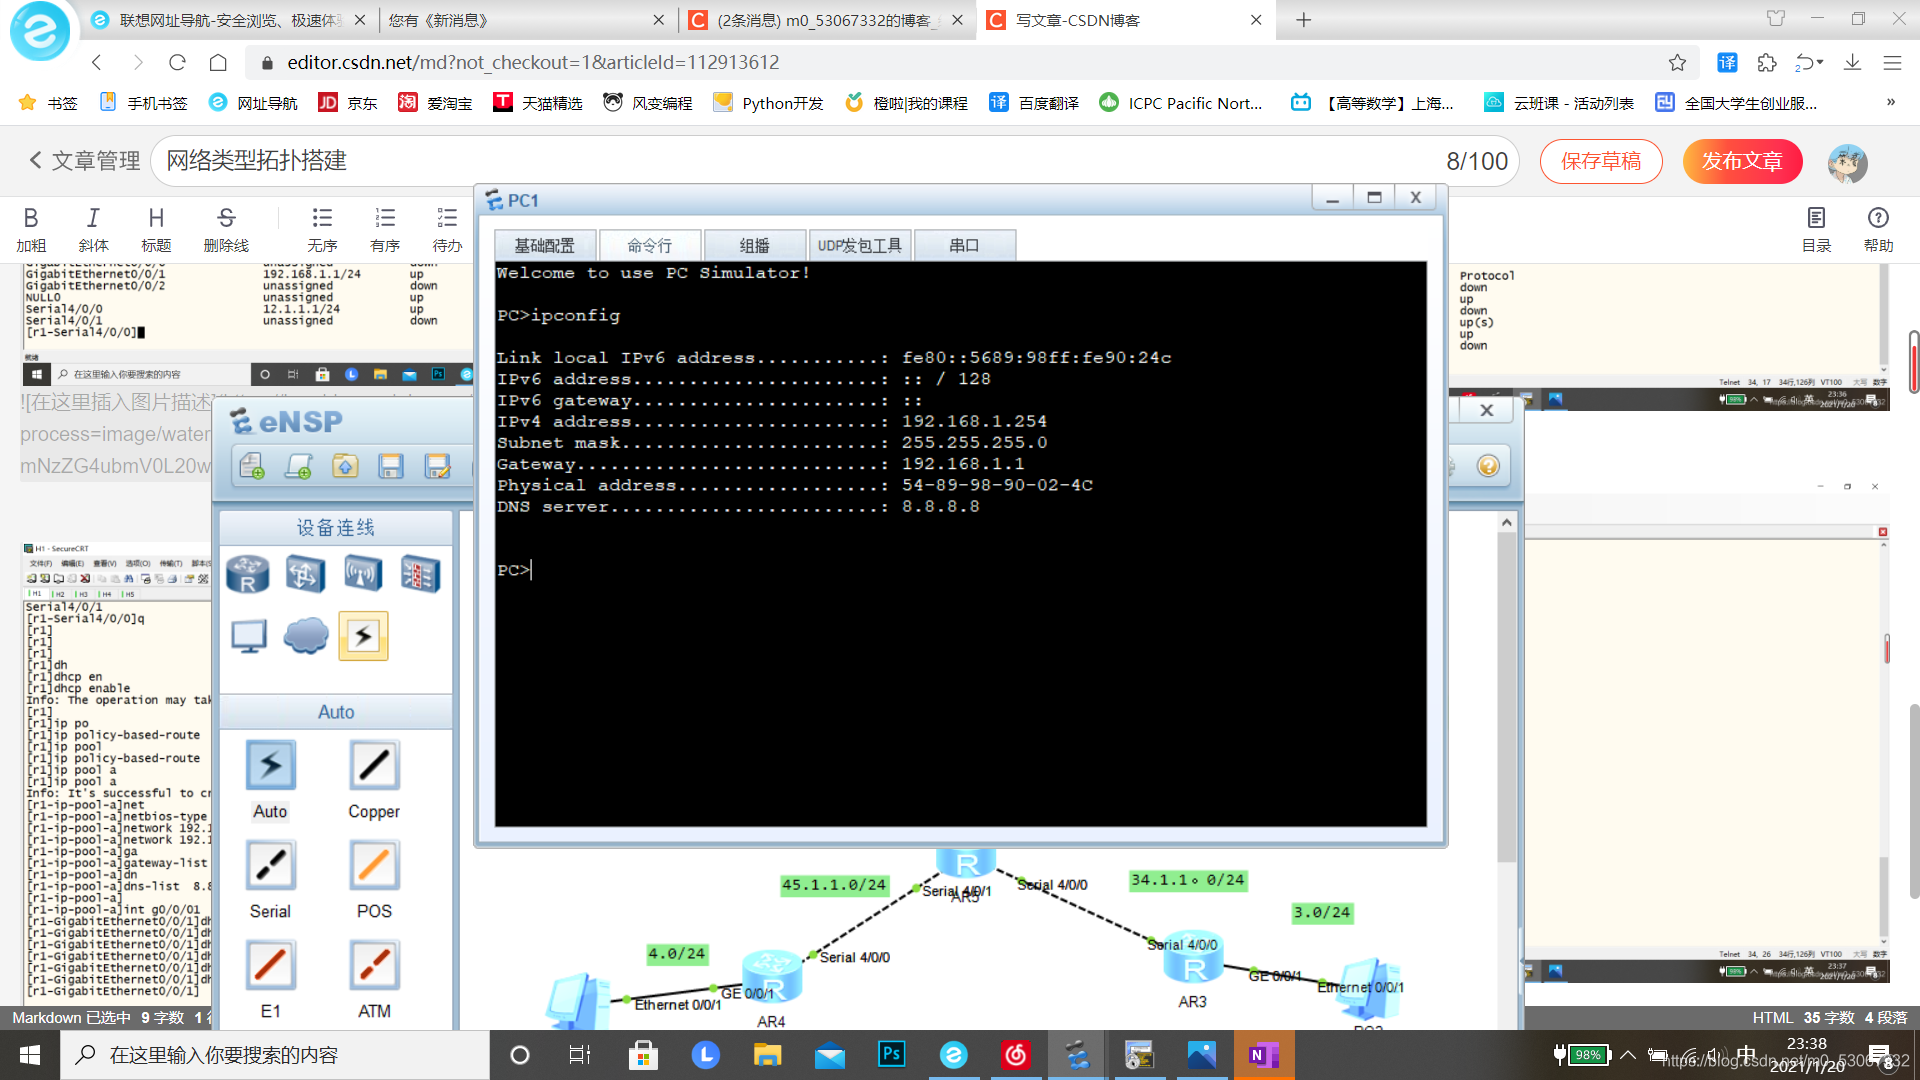Open the Windows Start menu
The height and width of the screenshot is (1080, 1920).
click(30, 1055)
